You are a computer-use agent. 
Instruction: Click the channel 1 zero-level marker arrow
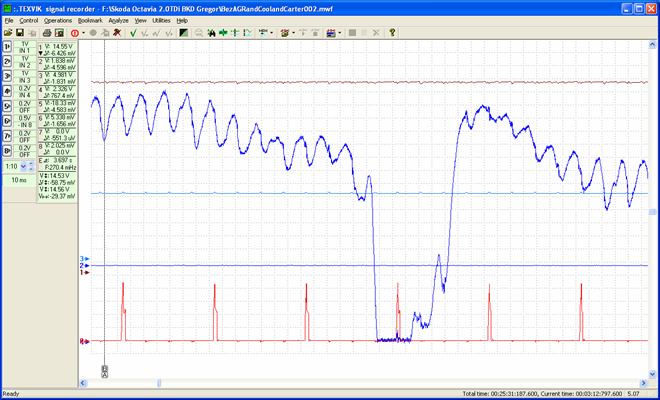pyautogui.click(x=85, y=272)
